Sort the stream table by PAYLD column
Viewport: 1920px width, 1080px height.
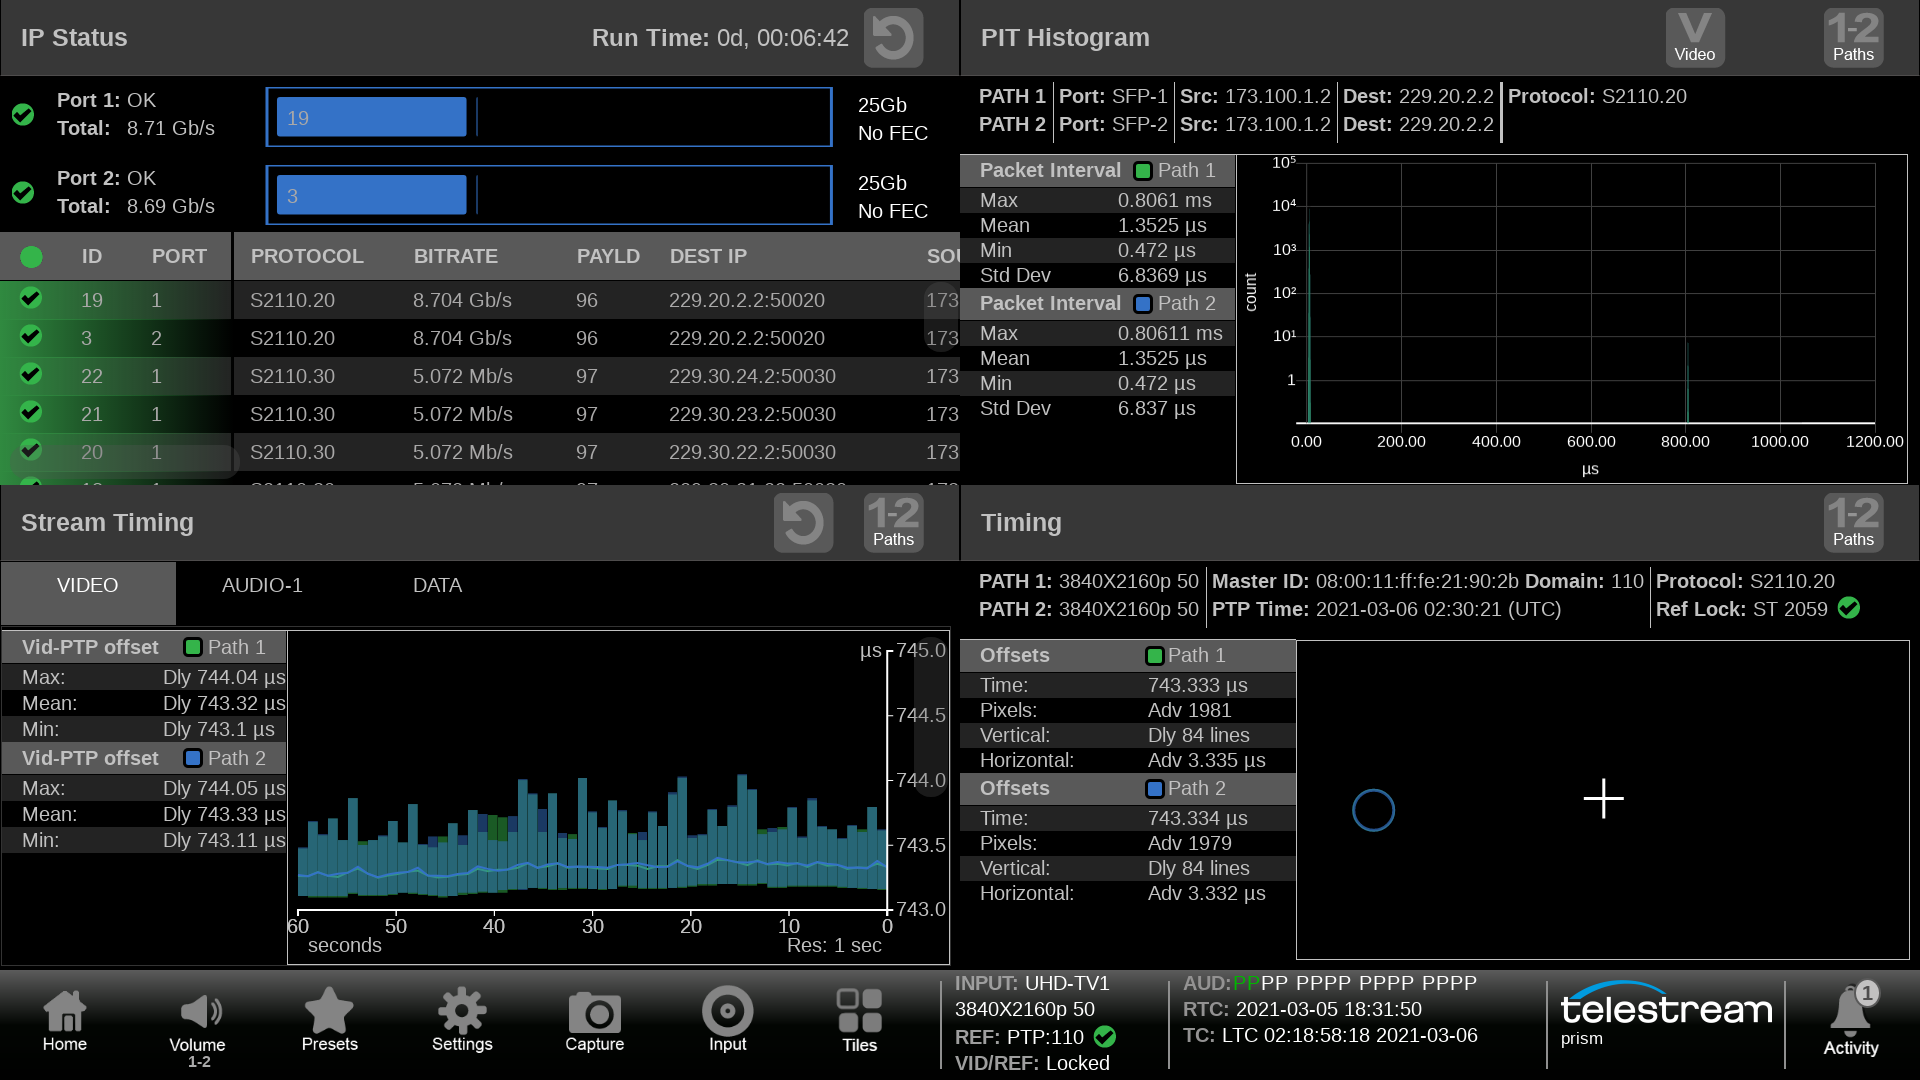pos(608,257)
